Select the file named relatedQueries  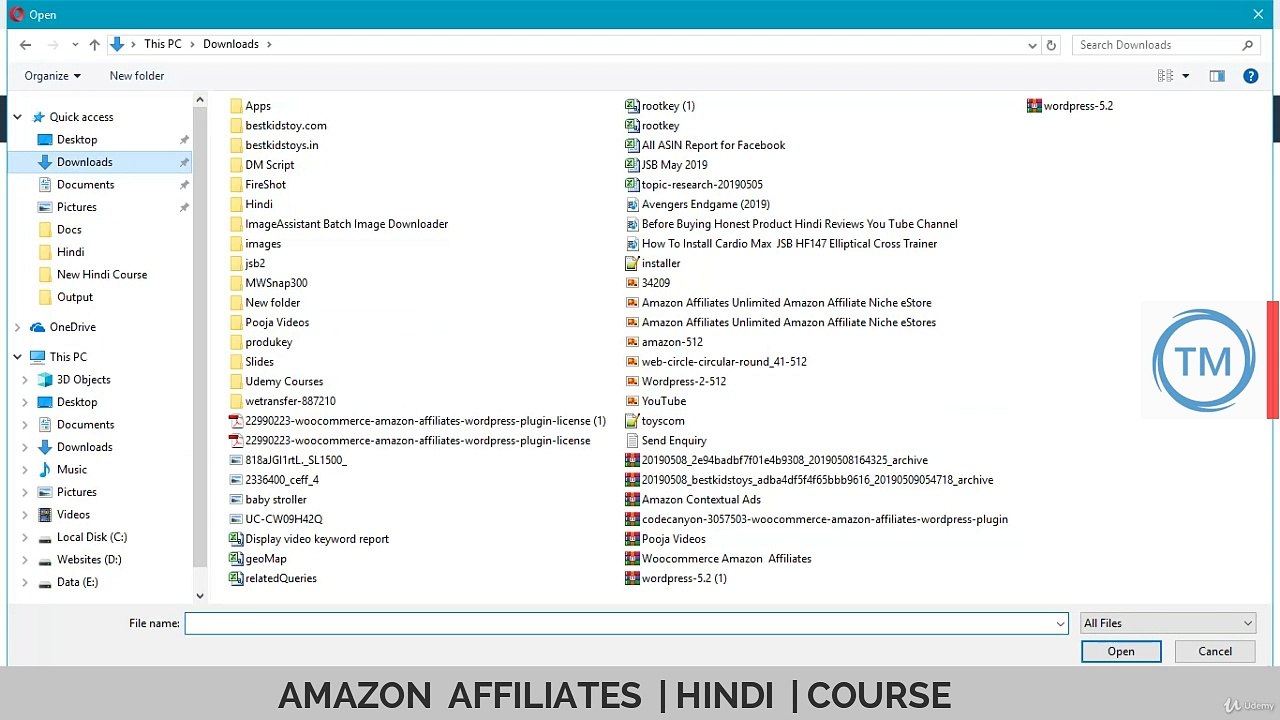[x=281, y=579]
